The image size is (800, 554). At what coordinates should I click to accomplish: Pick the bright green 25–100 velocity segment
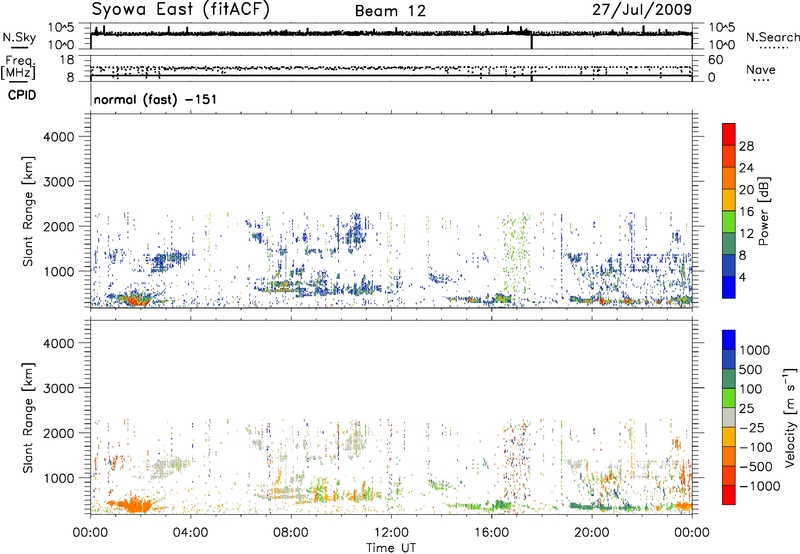tap(729, 398)
